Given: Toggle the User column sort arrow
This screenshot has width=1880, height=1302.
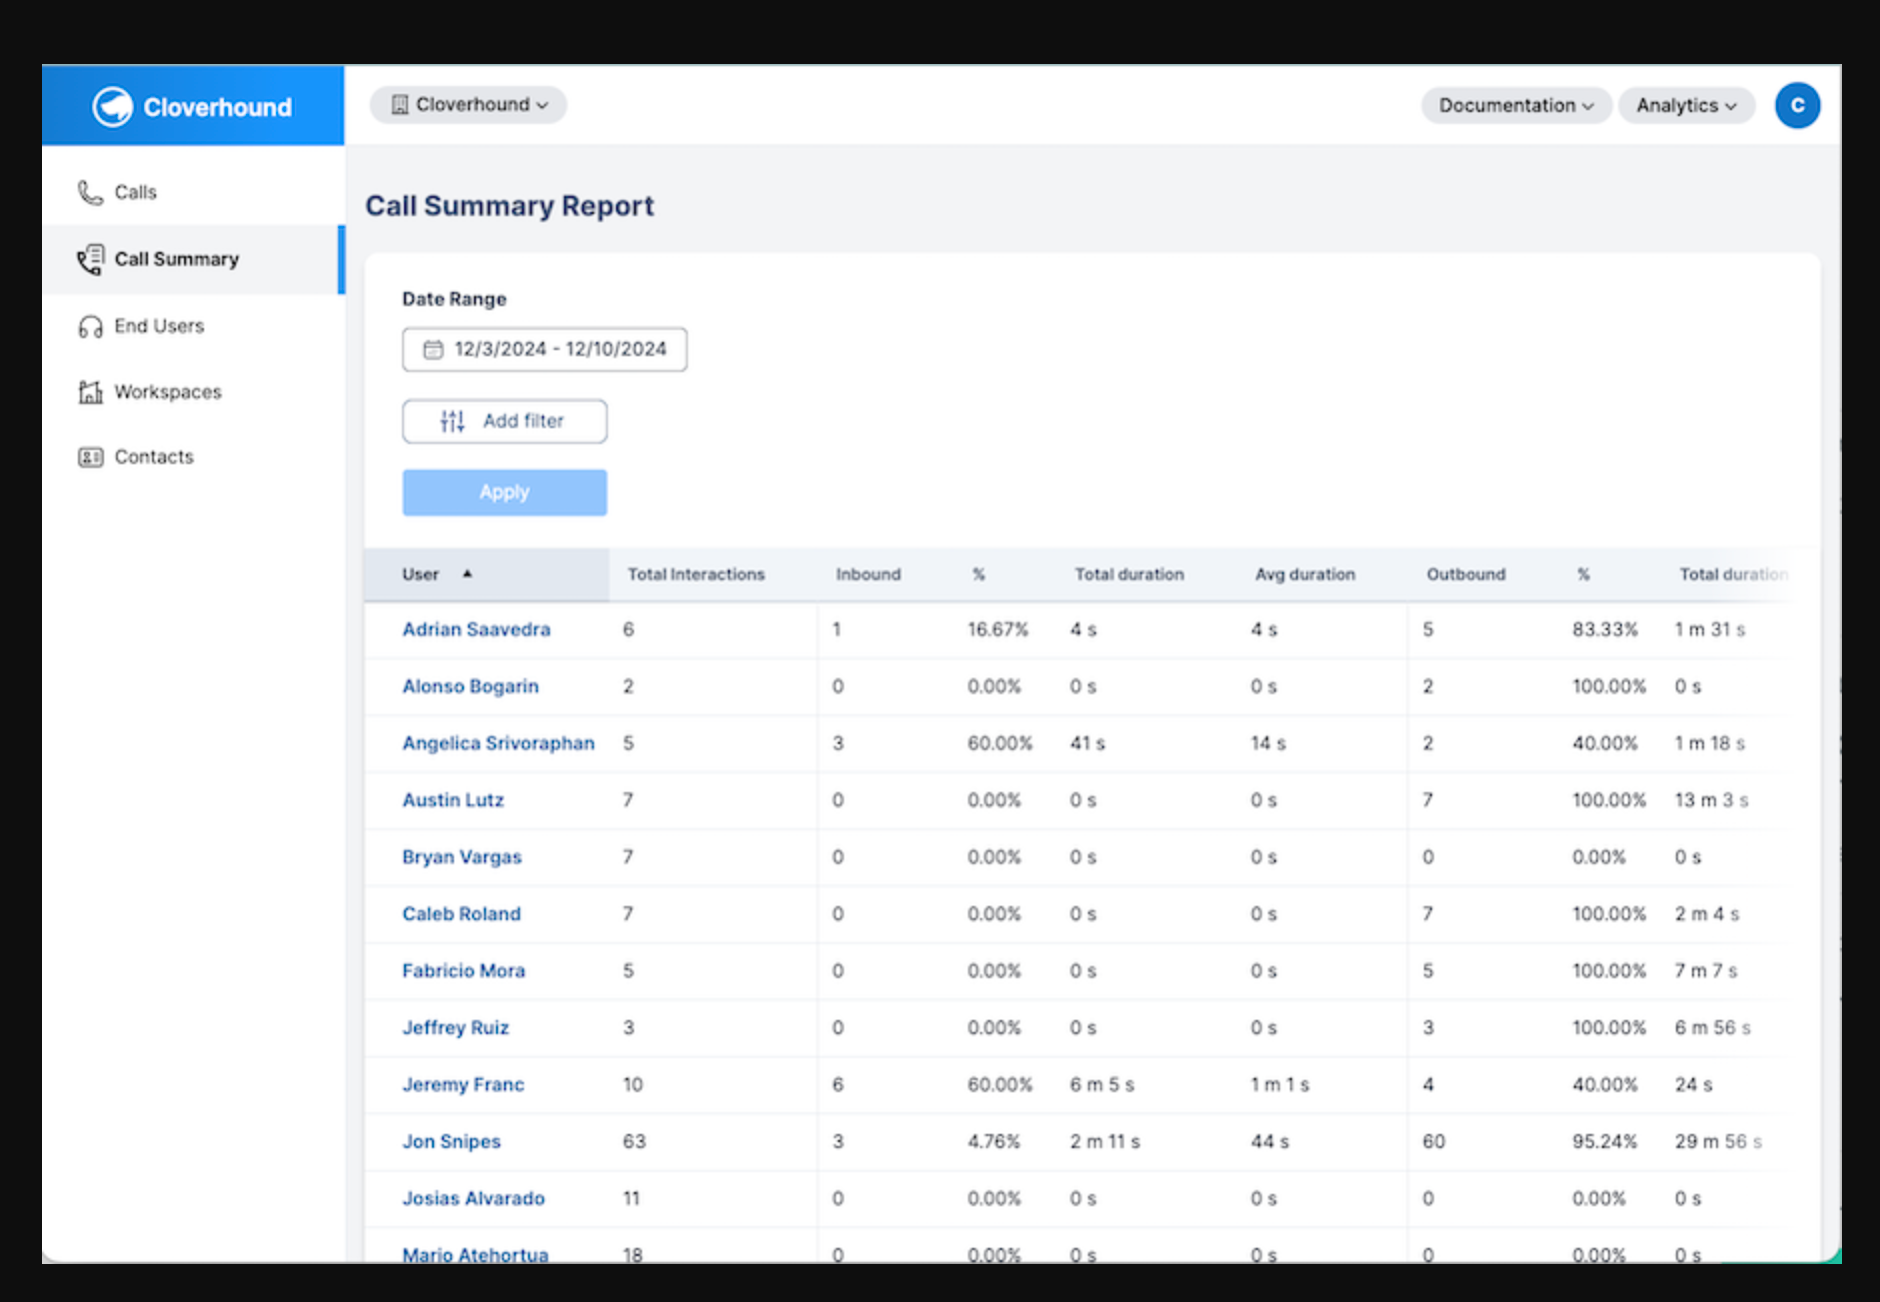Looking at the screenshot, I should click(467, 574).
